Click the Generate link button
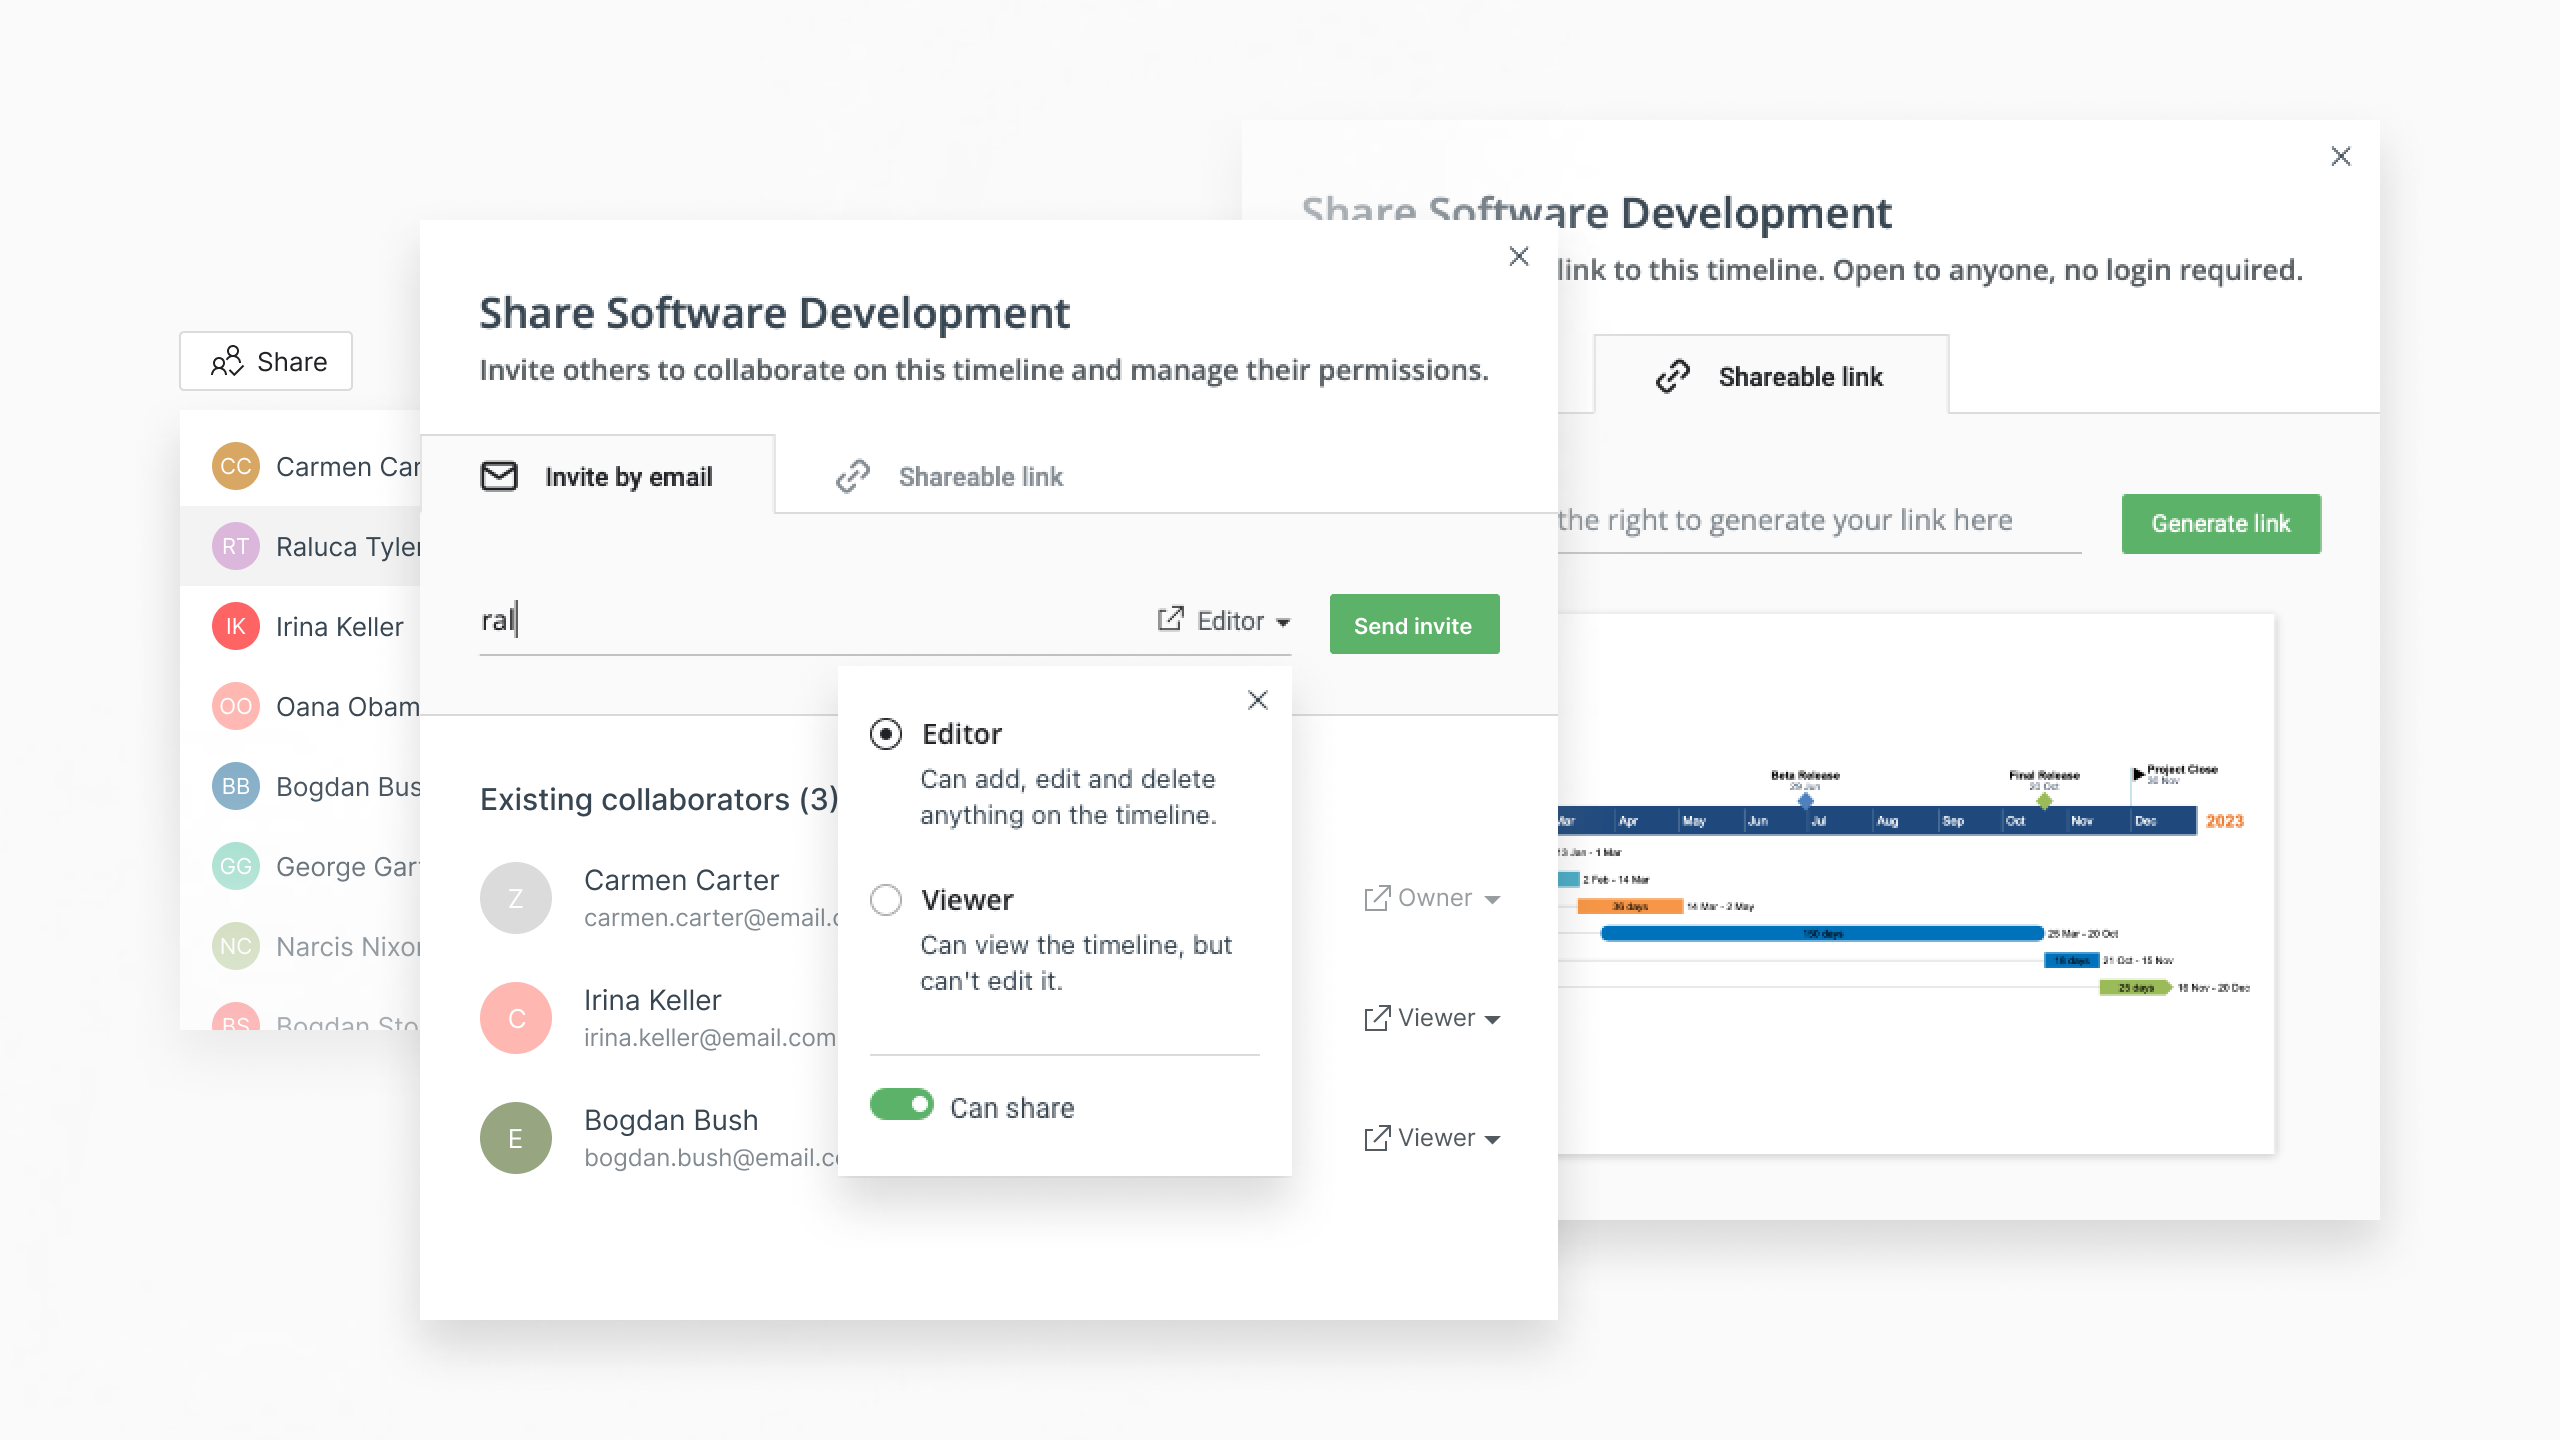This screenshot has height=1440, width=2560. 2221,523
